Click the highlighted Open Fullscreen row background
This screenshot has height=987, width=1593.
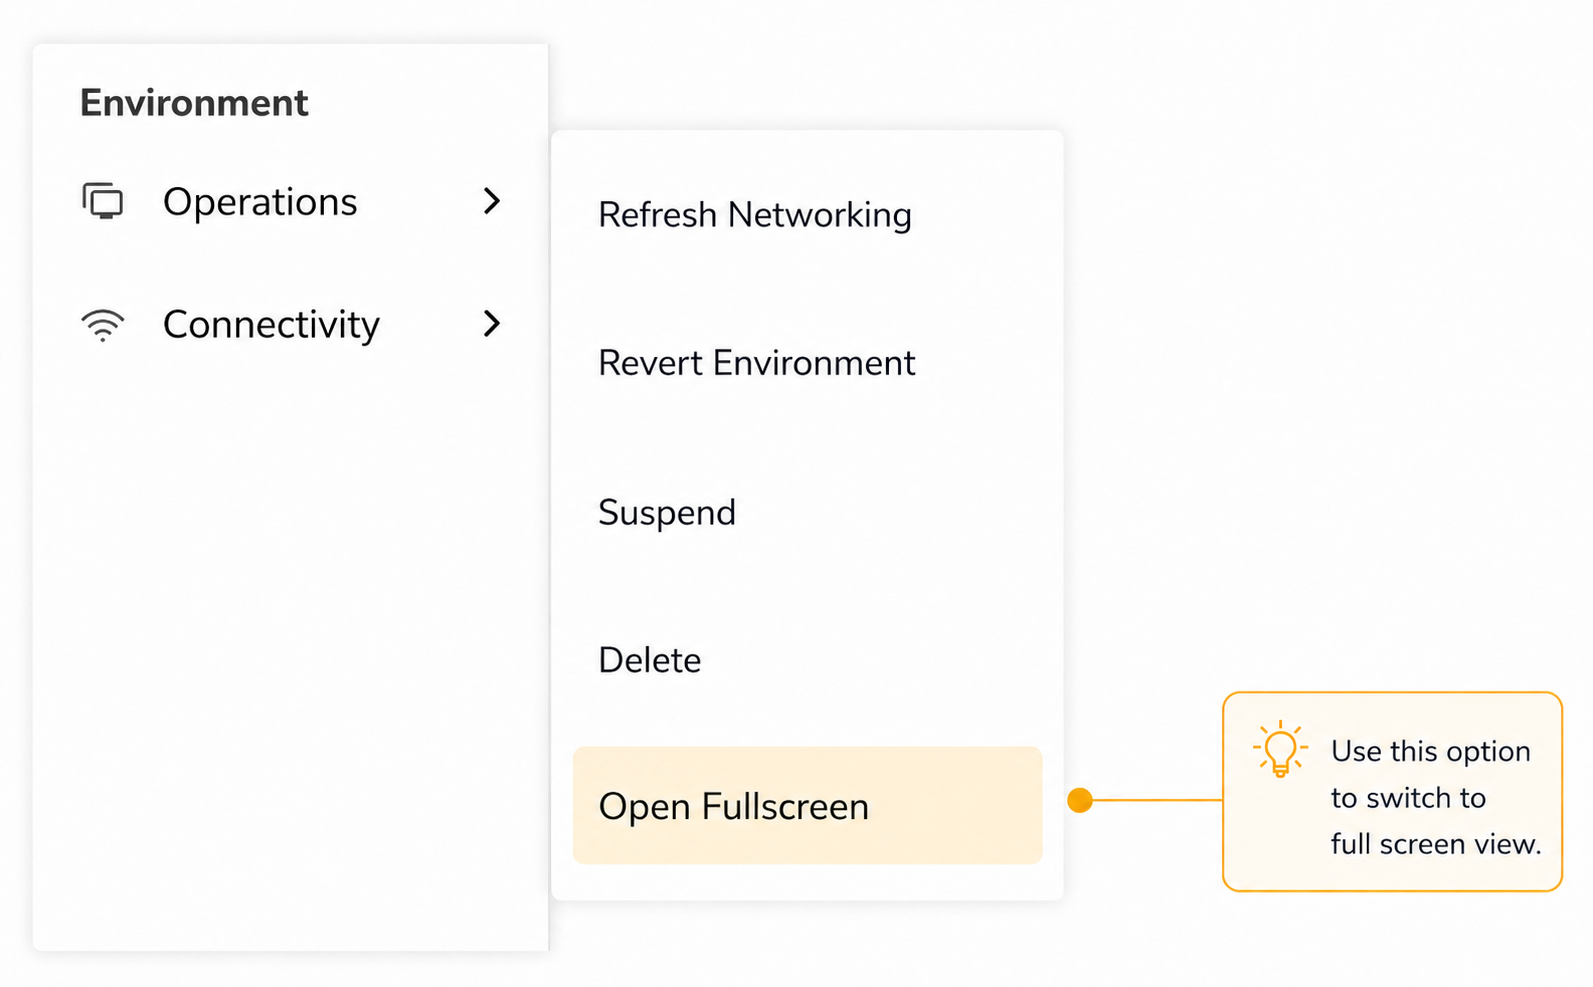click(x=807, y=805)
